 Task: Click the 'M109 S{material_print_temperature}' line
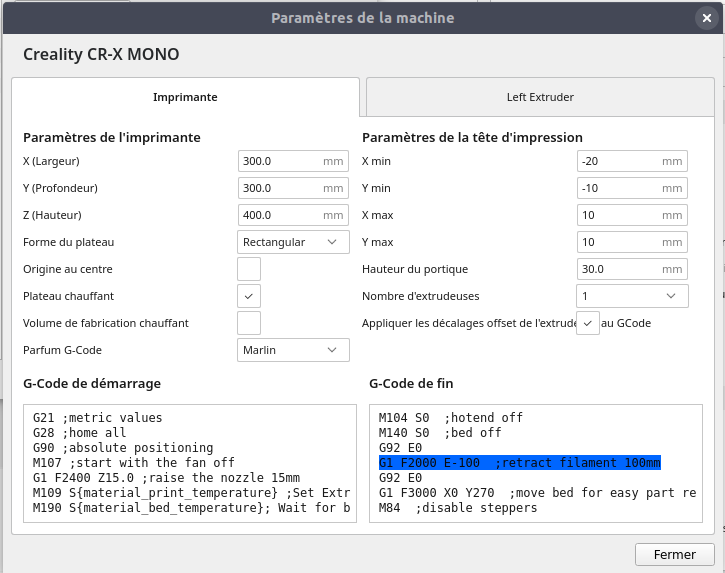pos(191,493)
